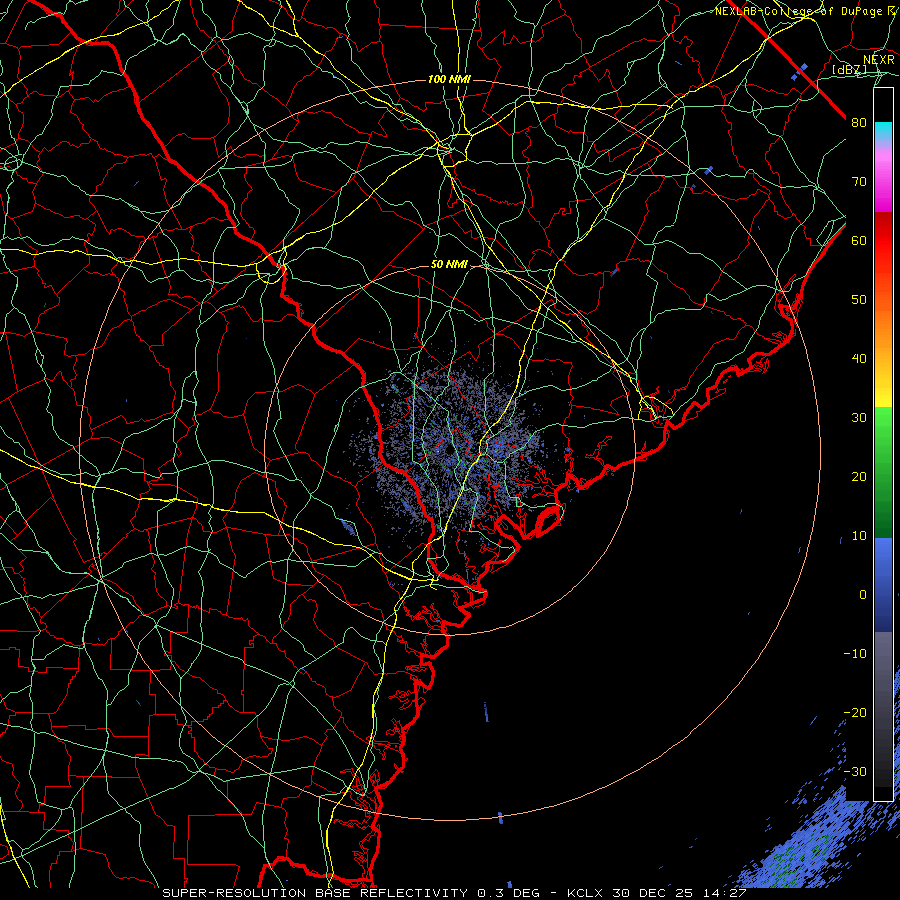
Task: Click the -10 value on the reflectivity scale
Action: coord(855,654)
